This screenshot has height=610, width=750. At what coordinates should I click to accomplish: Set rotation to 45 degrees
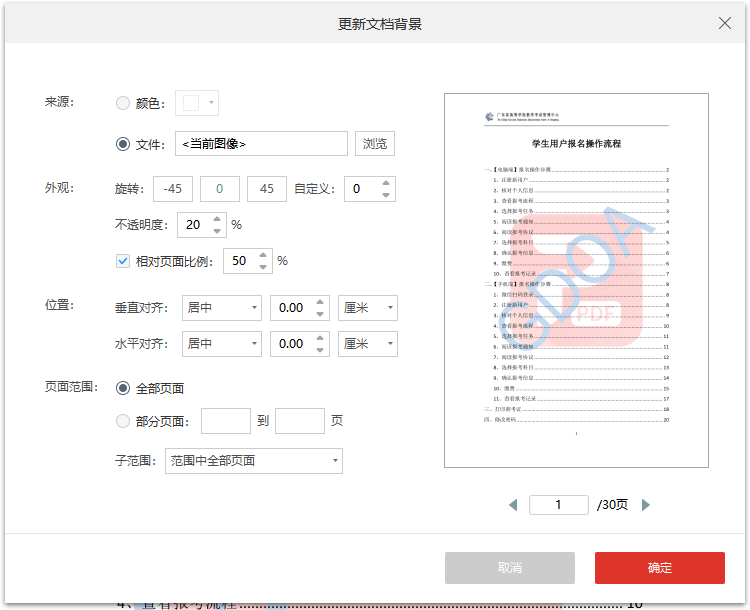pyautogui.click(x=266, y=189)
